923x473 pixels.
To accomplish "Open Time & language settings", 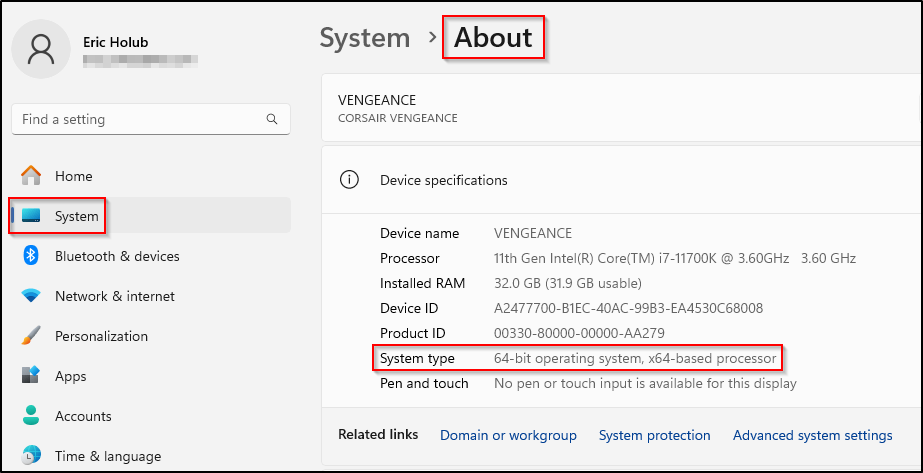I will coord(107,456).
